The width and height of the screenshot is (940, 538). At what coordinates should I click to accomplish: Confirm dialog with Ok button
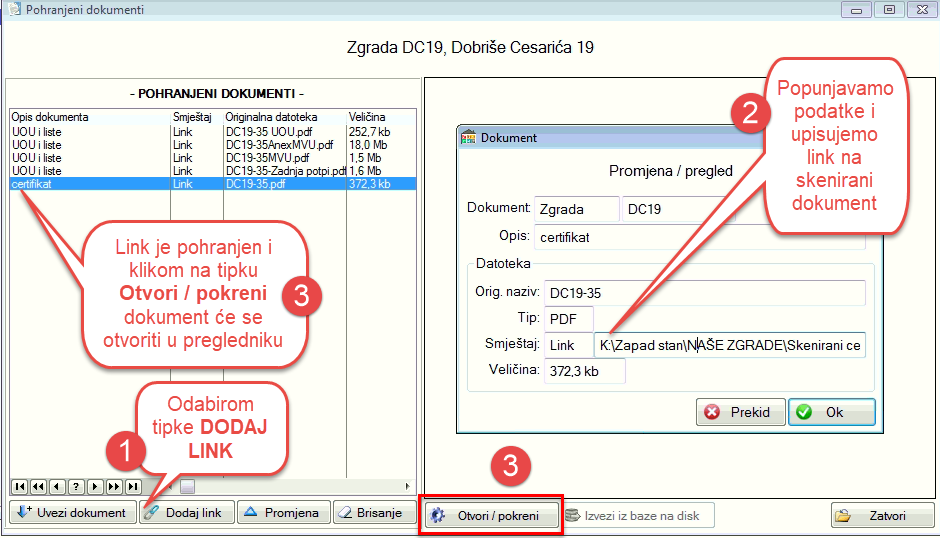click(831, 412)
